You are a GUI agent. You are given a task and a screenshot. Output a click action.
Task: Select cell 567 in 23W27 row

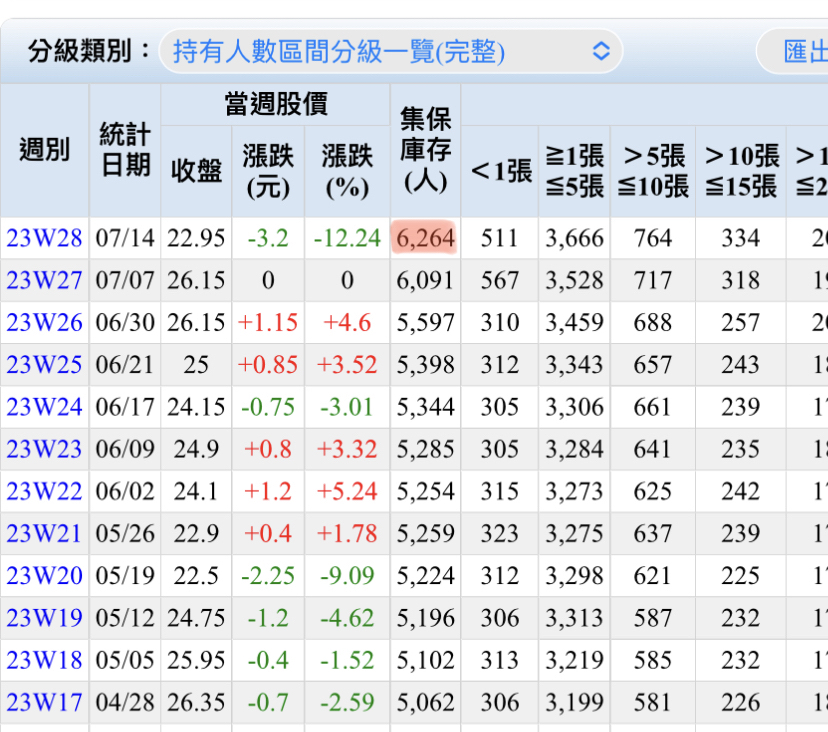(x=500, y=280)
